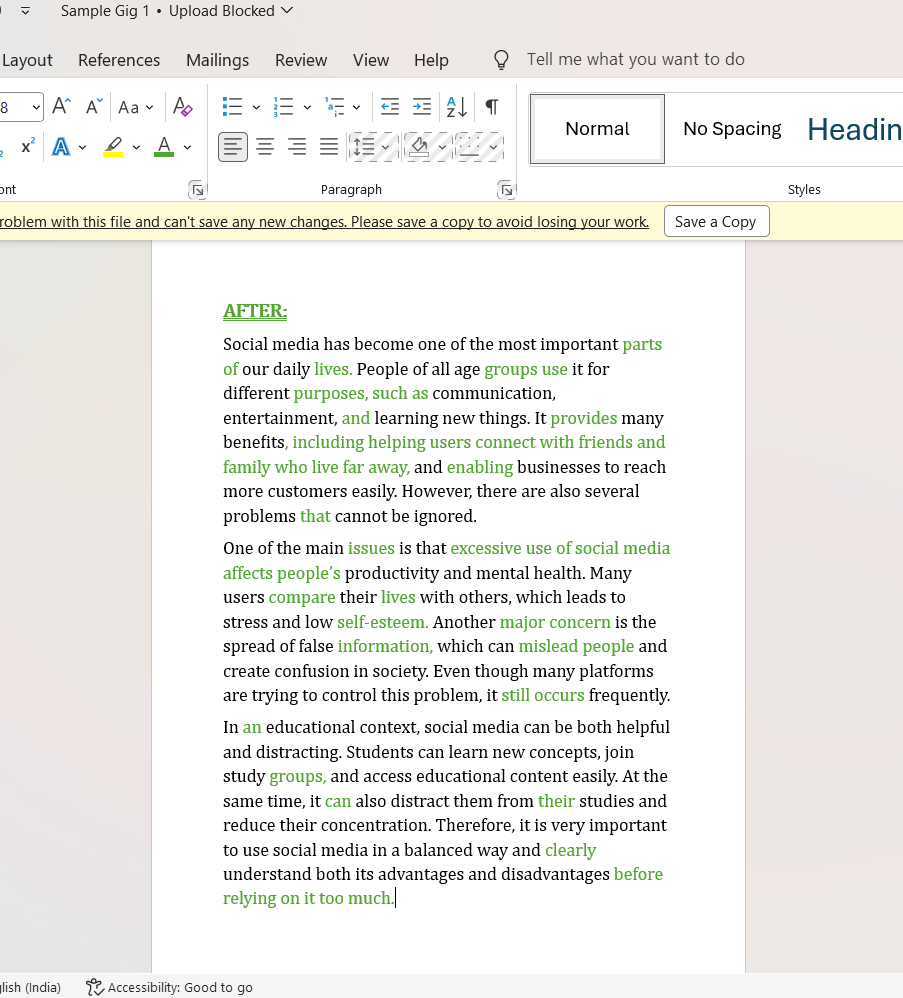This screenshot has width=903, height=998.
Task: Switch to the References tab
Action: [119, 60]
